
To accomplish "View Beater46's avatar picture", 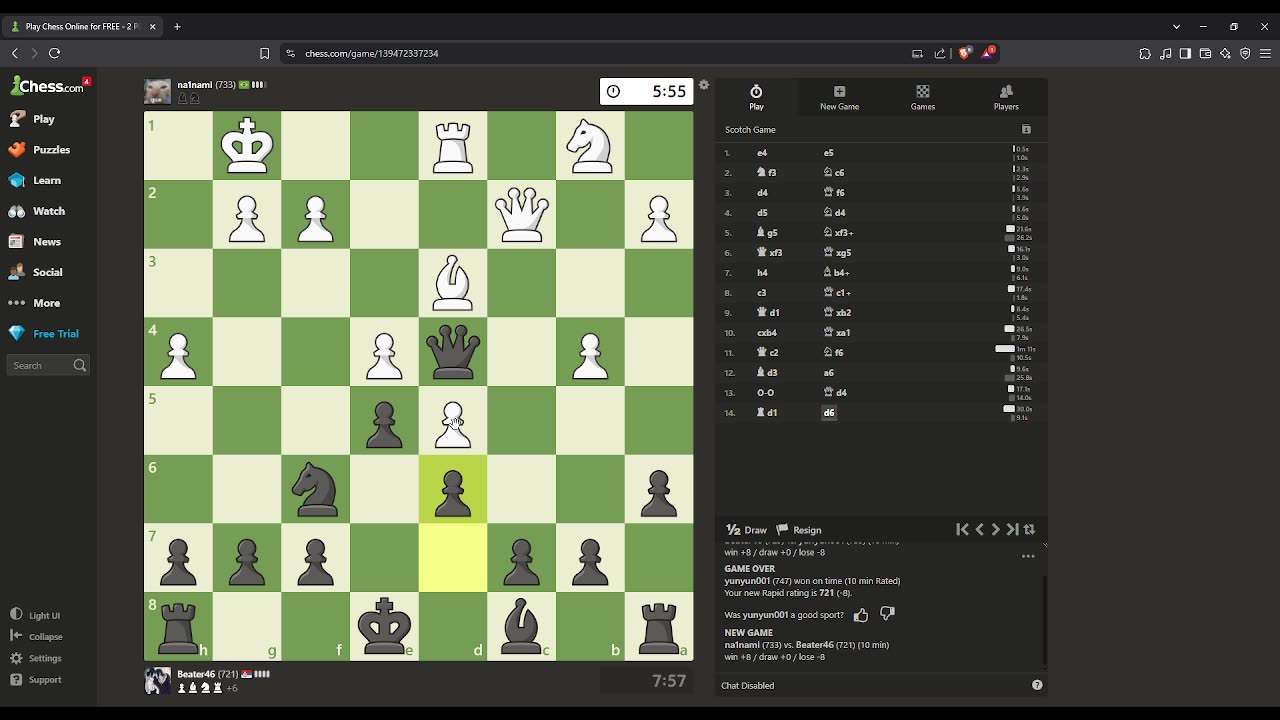I will tap(157, 681).
